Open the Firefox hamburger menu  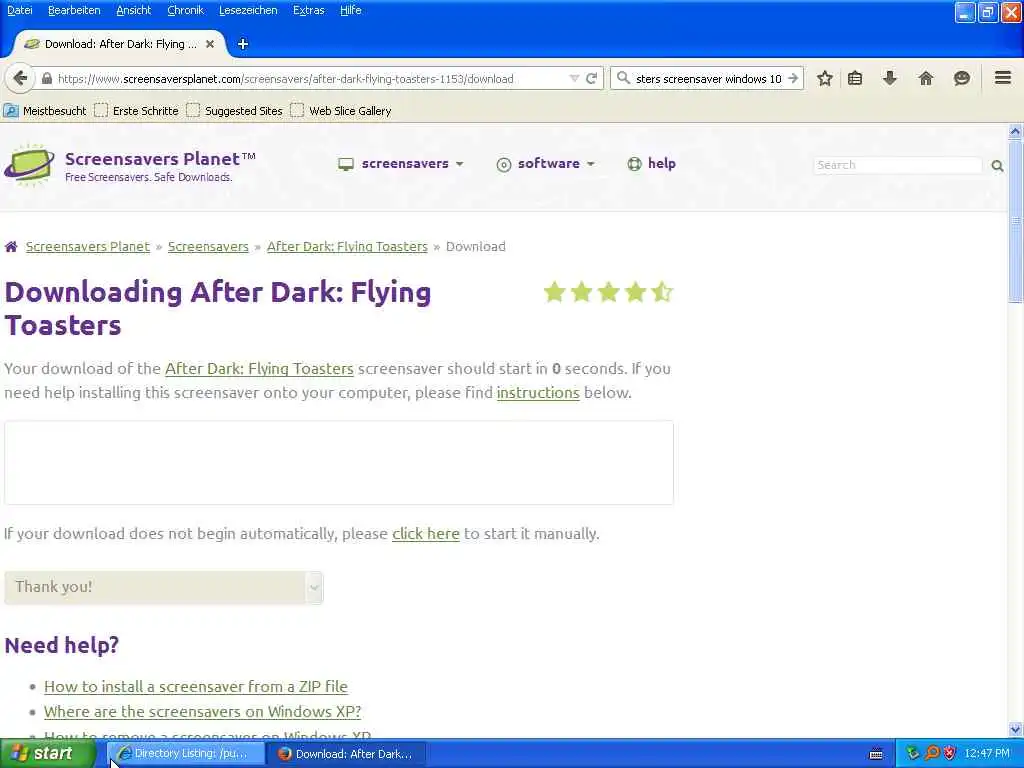pyautogui.click(x=1003, y=78)
